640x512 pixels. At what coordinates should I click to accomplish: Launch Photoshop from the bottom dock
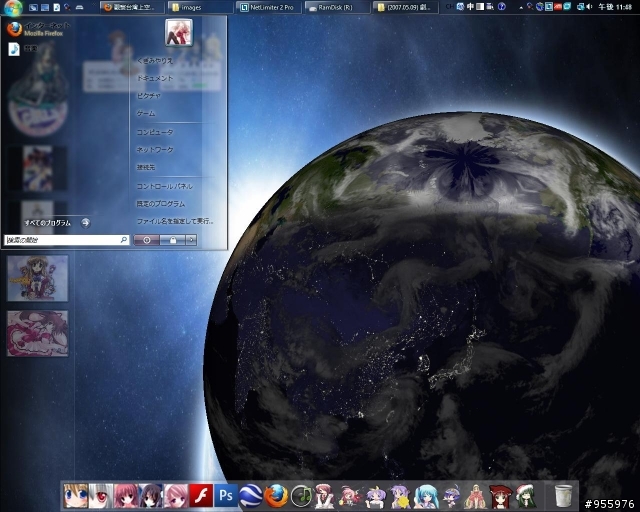click(227, 495)
